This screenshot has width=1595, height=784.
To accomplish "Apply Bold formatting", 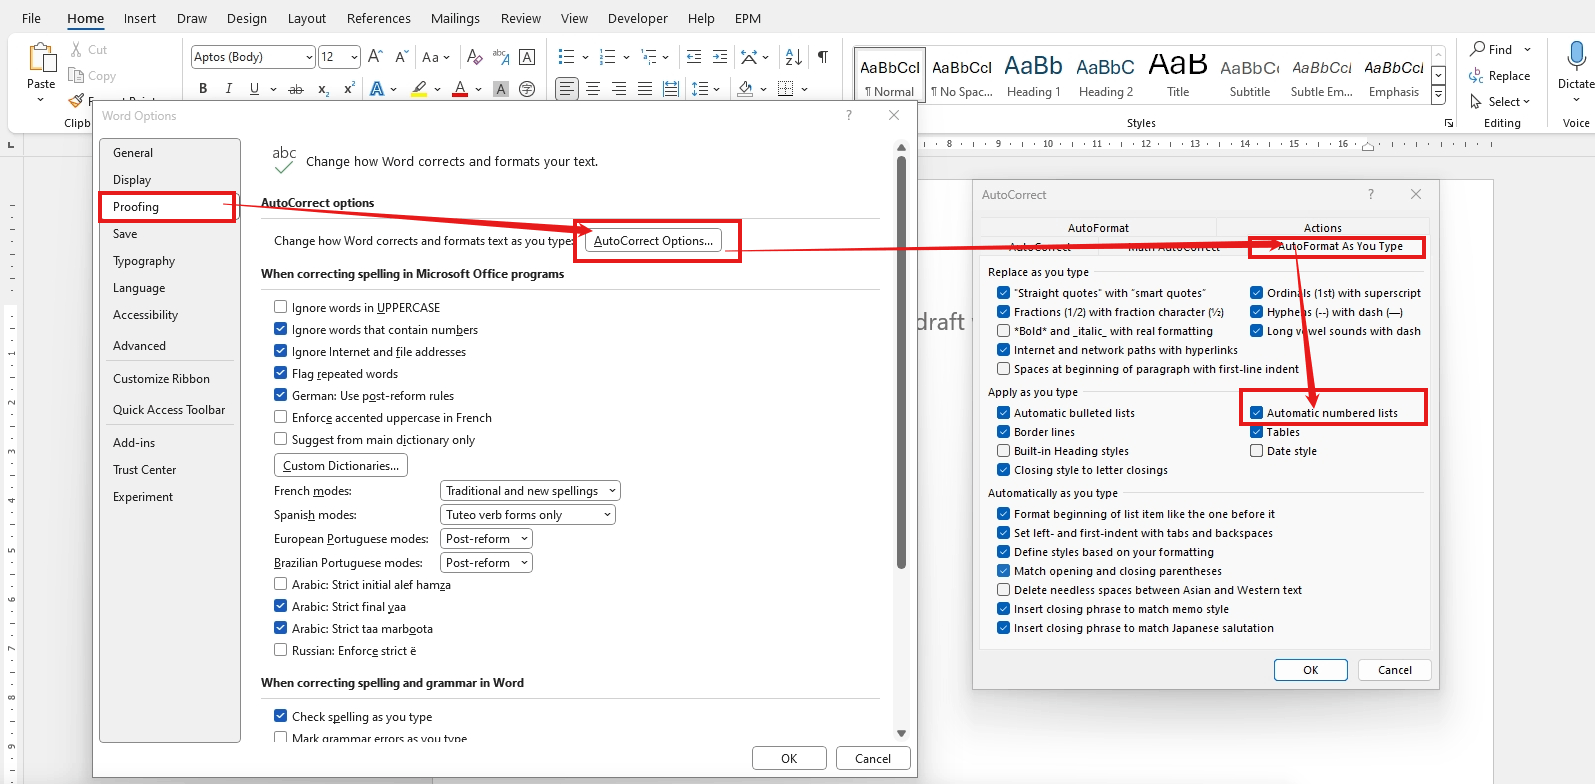I will pyautogui.click(x=203, y=88).
